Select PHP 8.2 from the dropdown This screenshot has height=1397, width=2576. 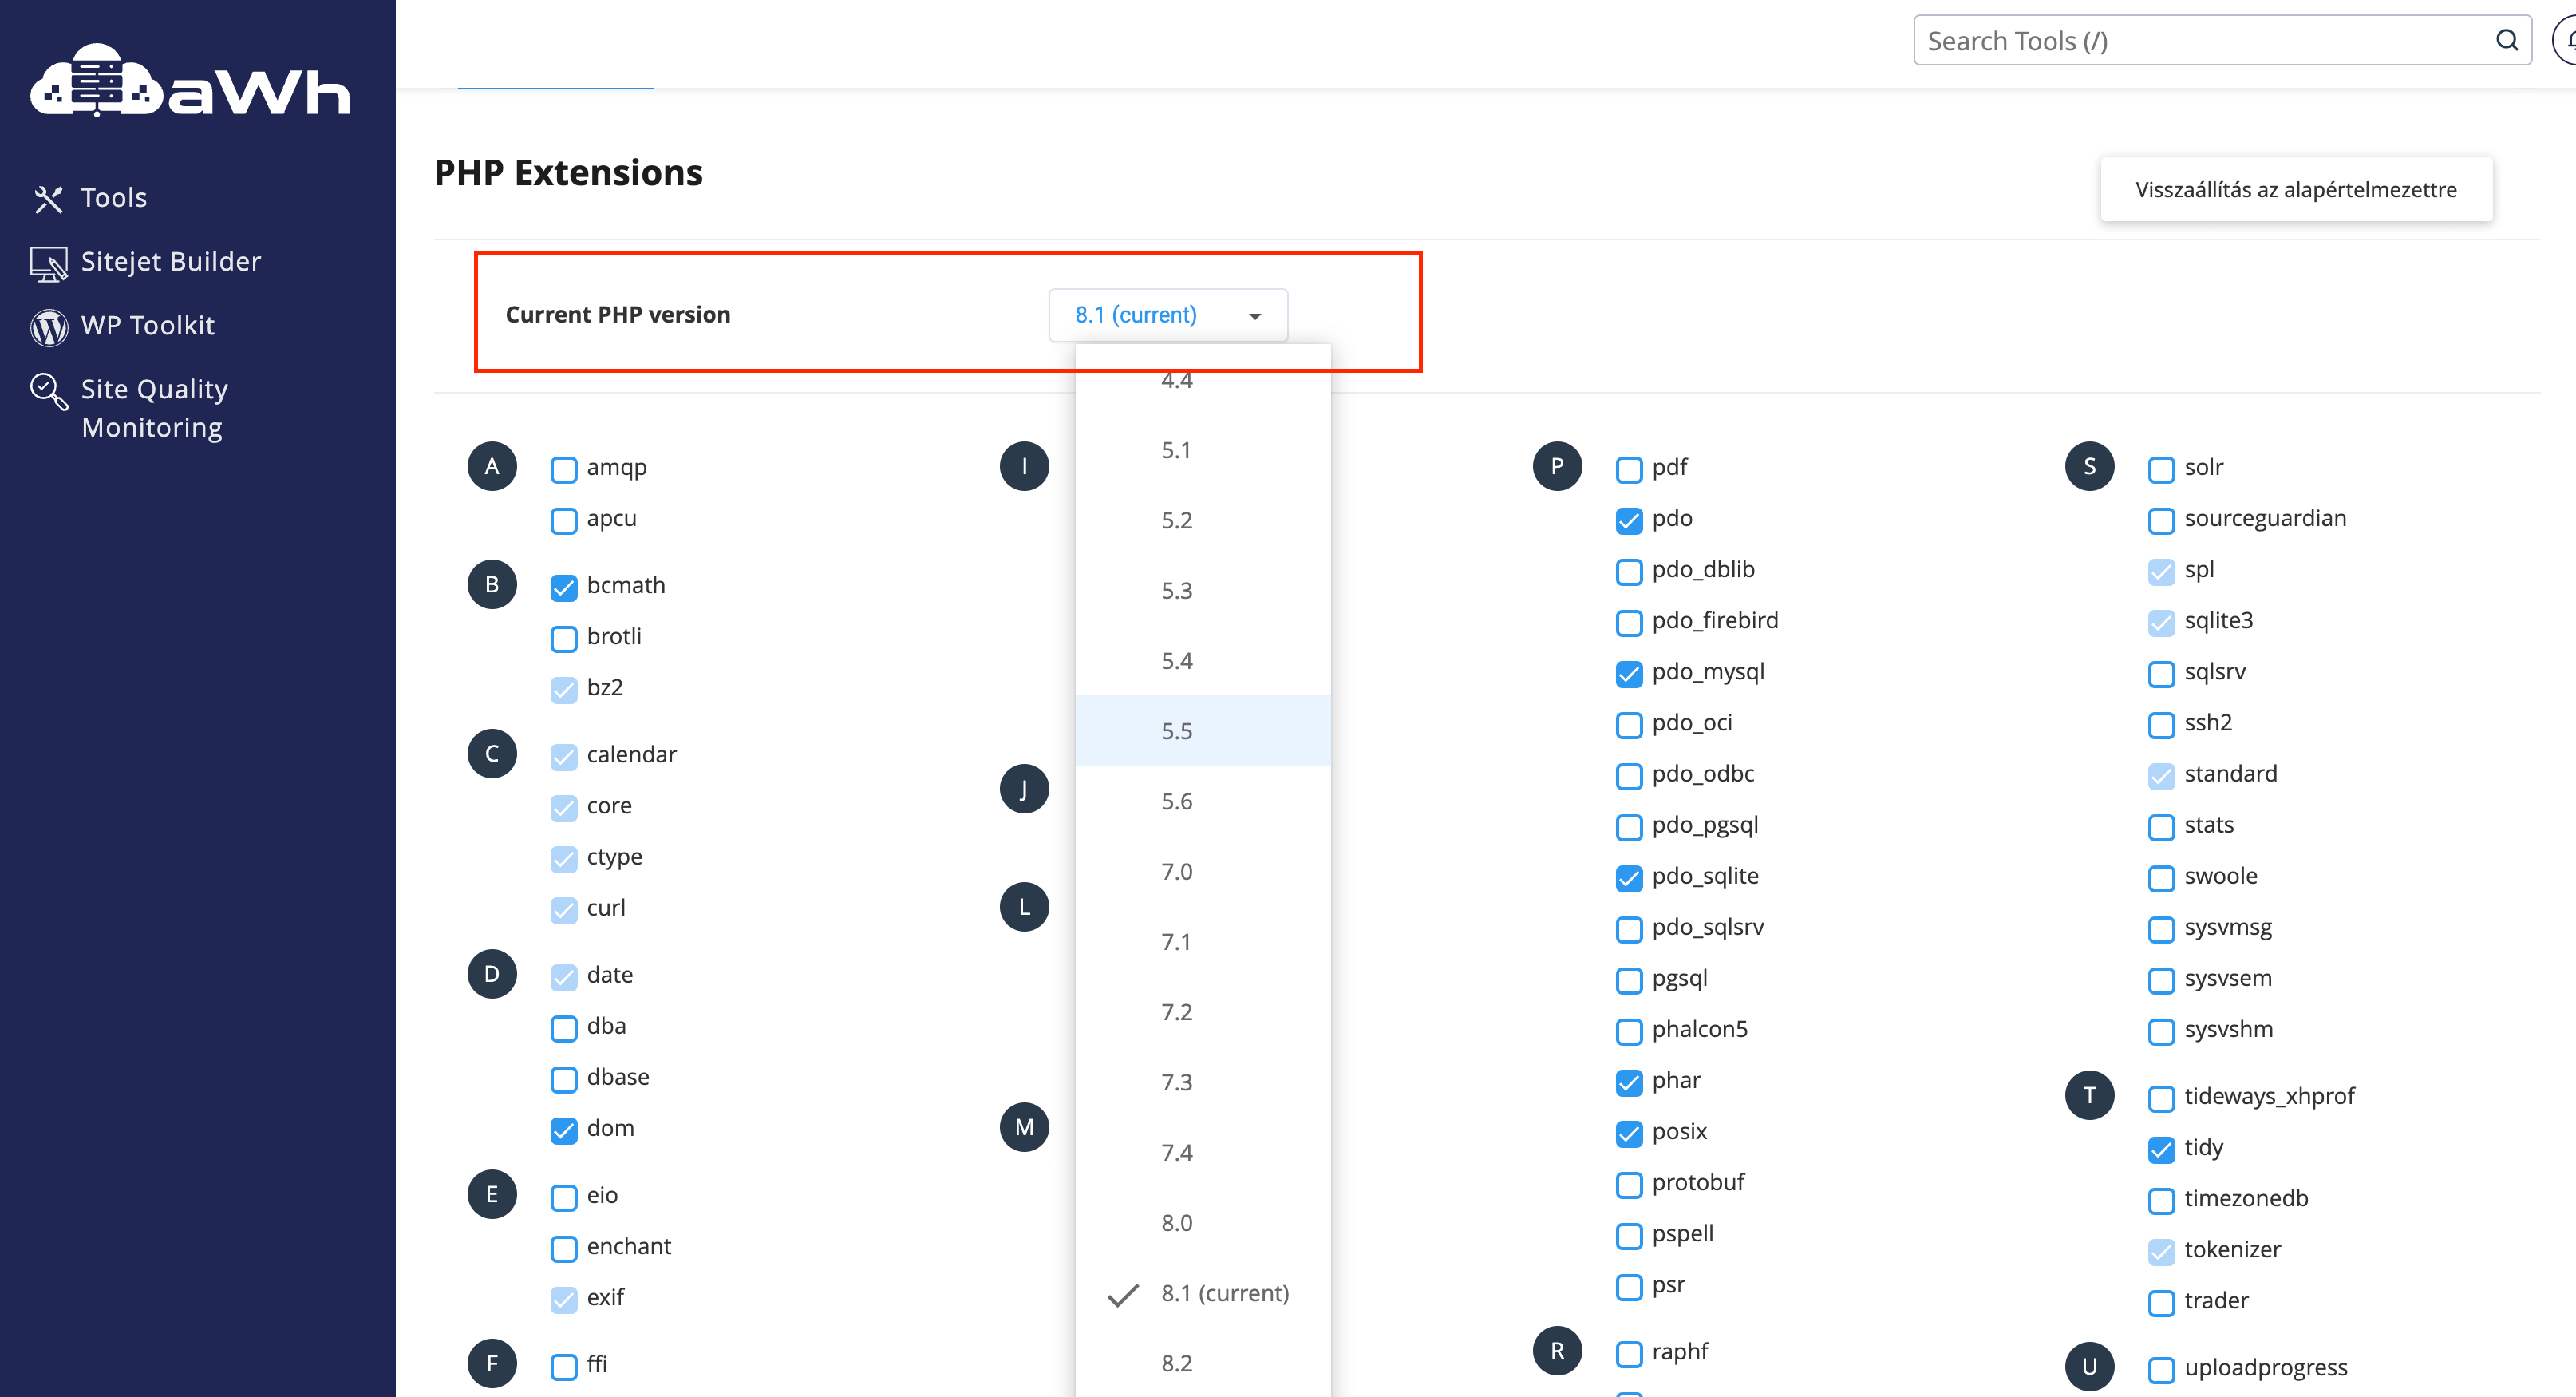pyautogui.click(x=1202, y=1363)
